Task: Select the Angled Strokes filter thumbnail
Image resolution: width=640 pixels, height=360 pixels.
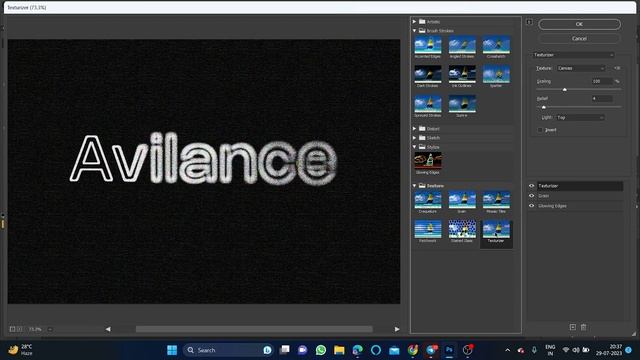Action: [x=462, y=45]
